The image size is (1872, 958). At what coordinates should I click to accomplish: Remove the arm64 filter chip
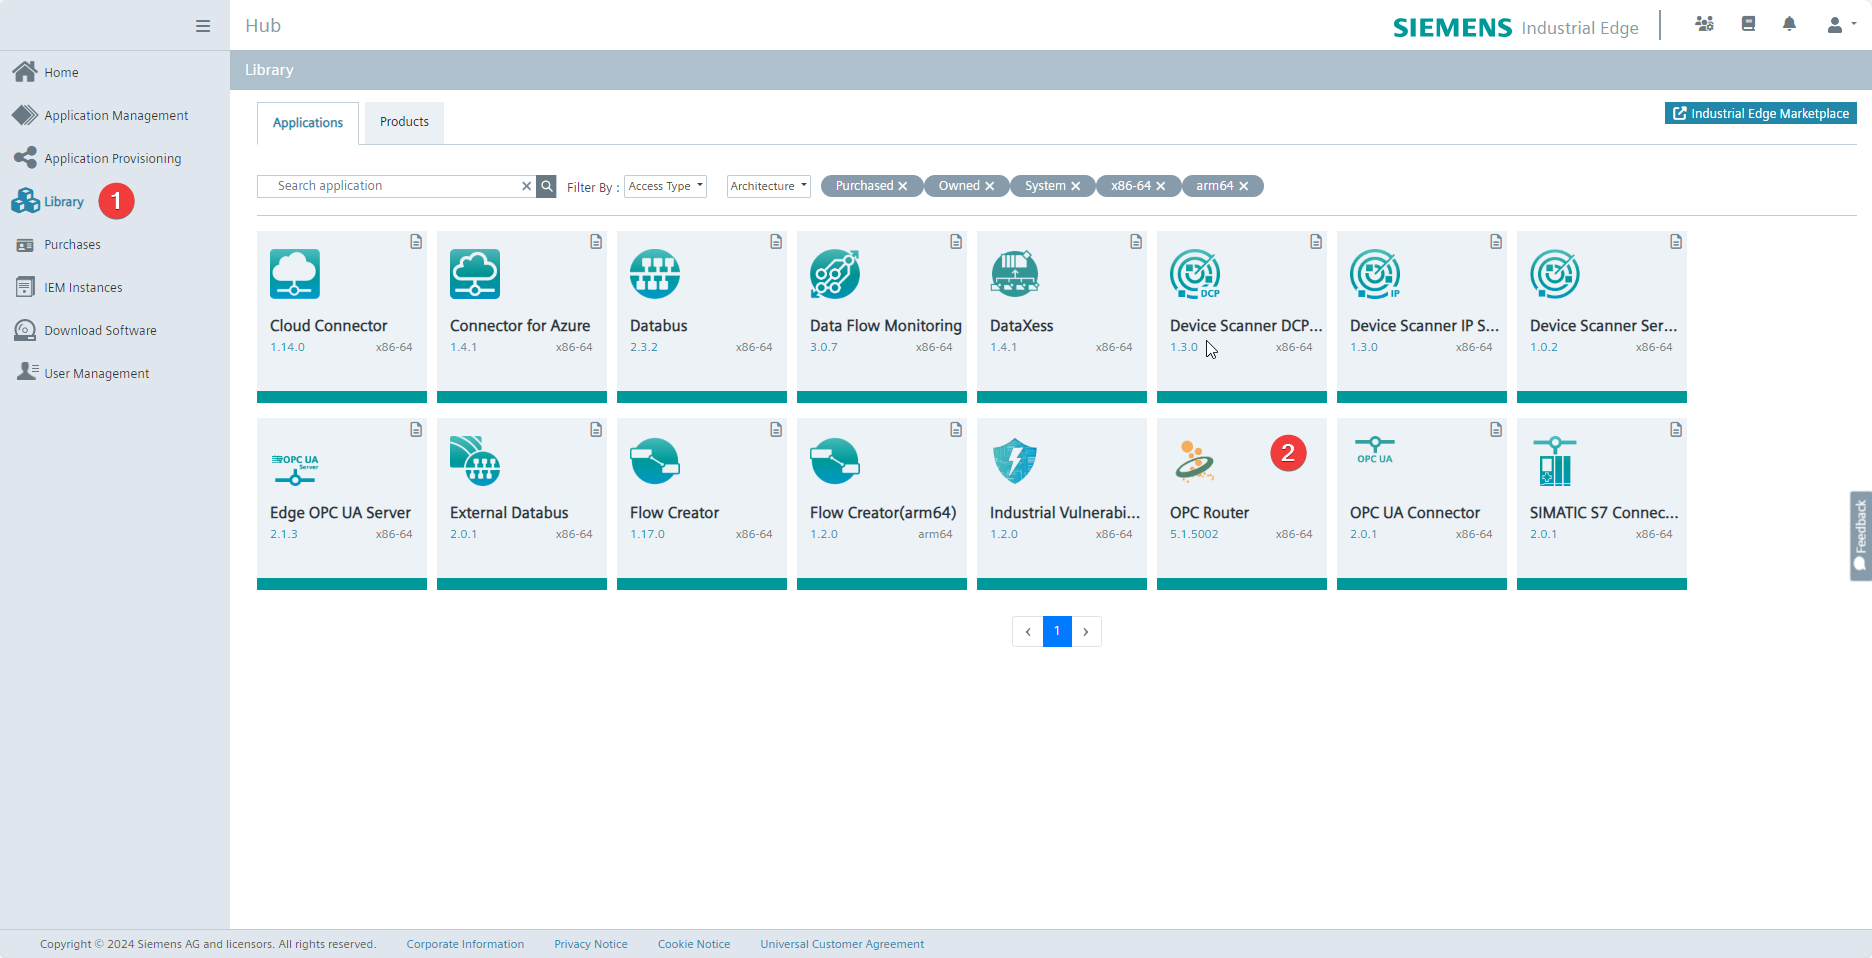[x=1244, y=186]
